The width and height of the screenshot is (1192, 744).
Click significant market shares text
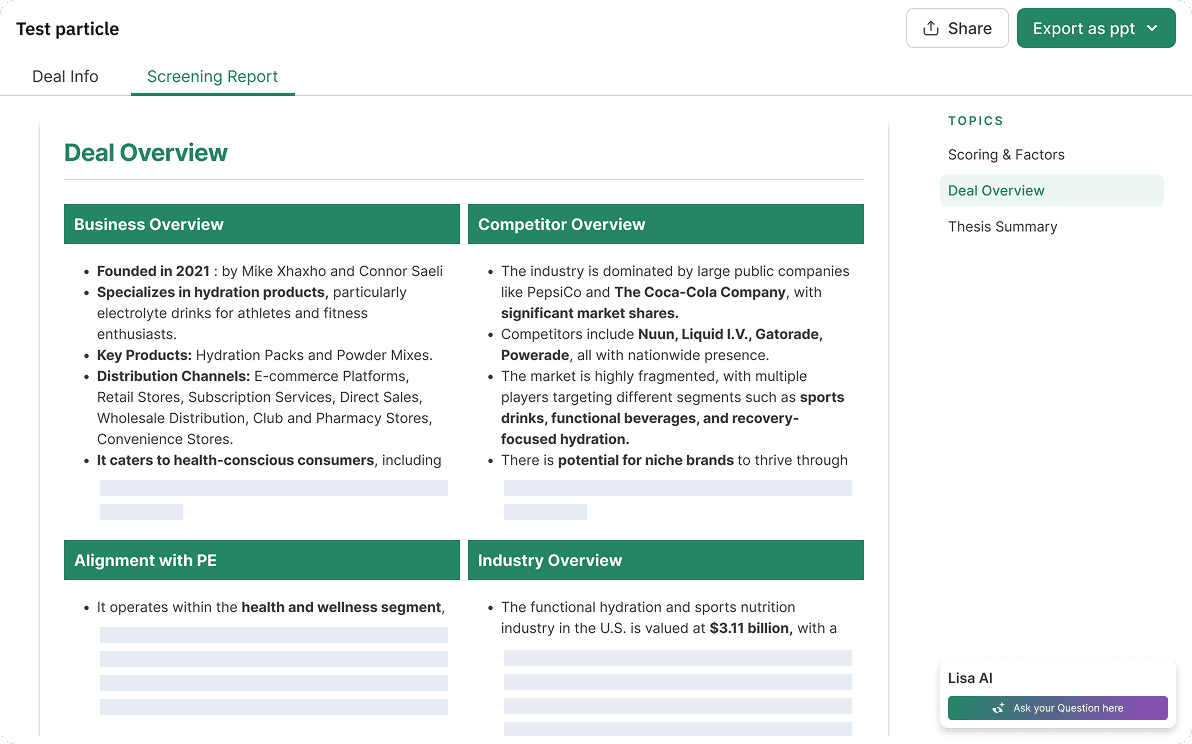[589, 313]
